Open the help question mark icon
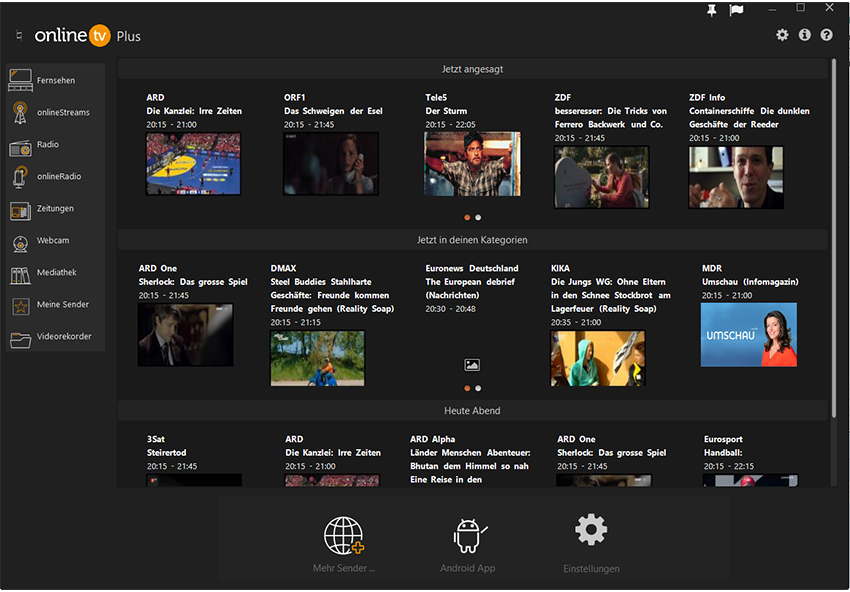The width and height of the screenshot is (850, 592). click(x=826, y=35)
